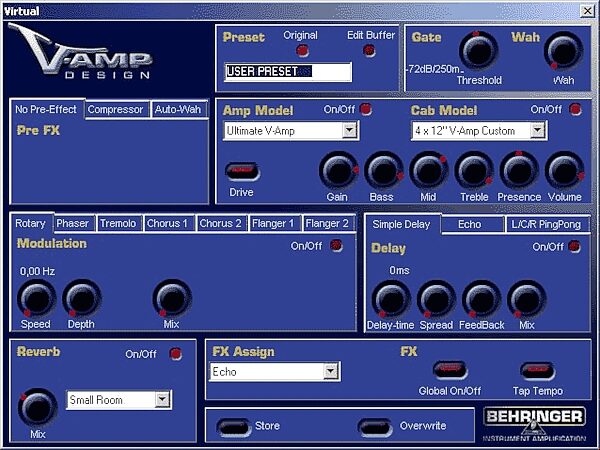Click the -72dB/250m gate value text

(x=434, y=69)
